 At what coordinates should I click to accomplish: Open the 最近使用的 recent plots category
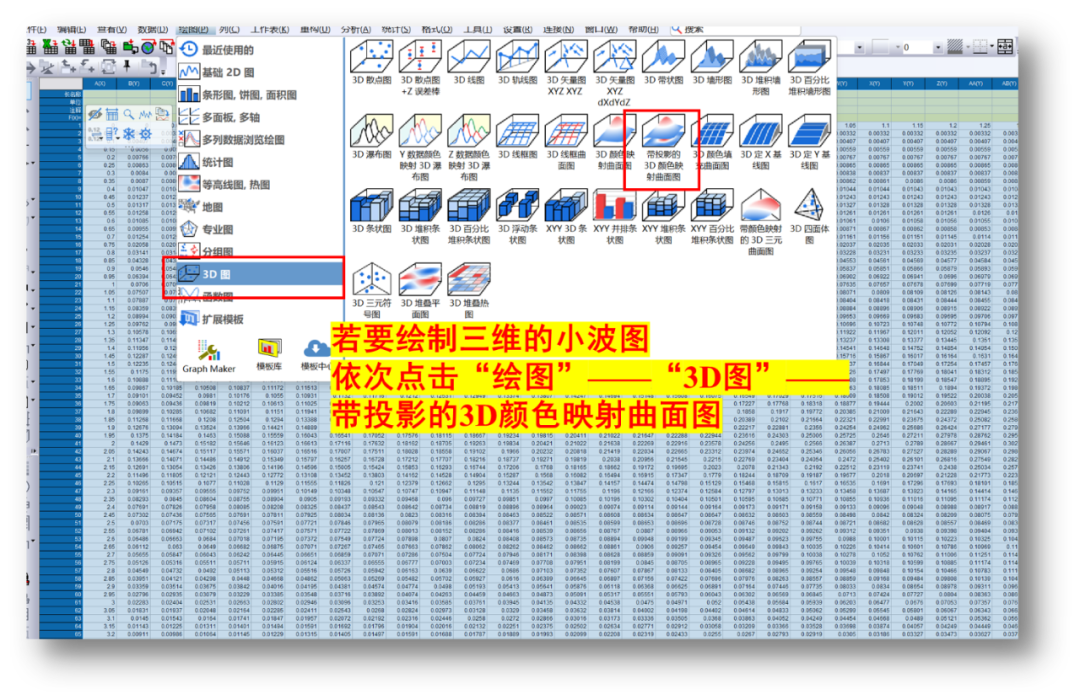[260, 50]
